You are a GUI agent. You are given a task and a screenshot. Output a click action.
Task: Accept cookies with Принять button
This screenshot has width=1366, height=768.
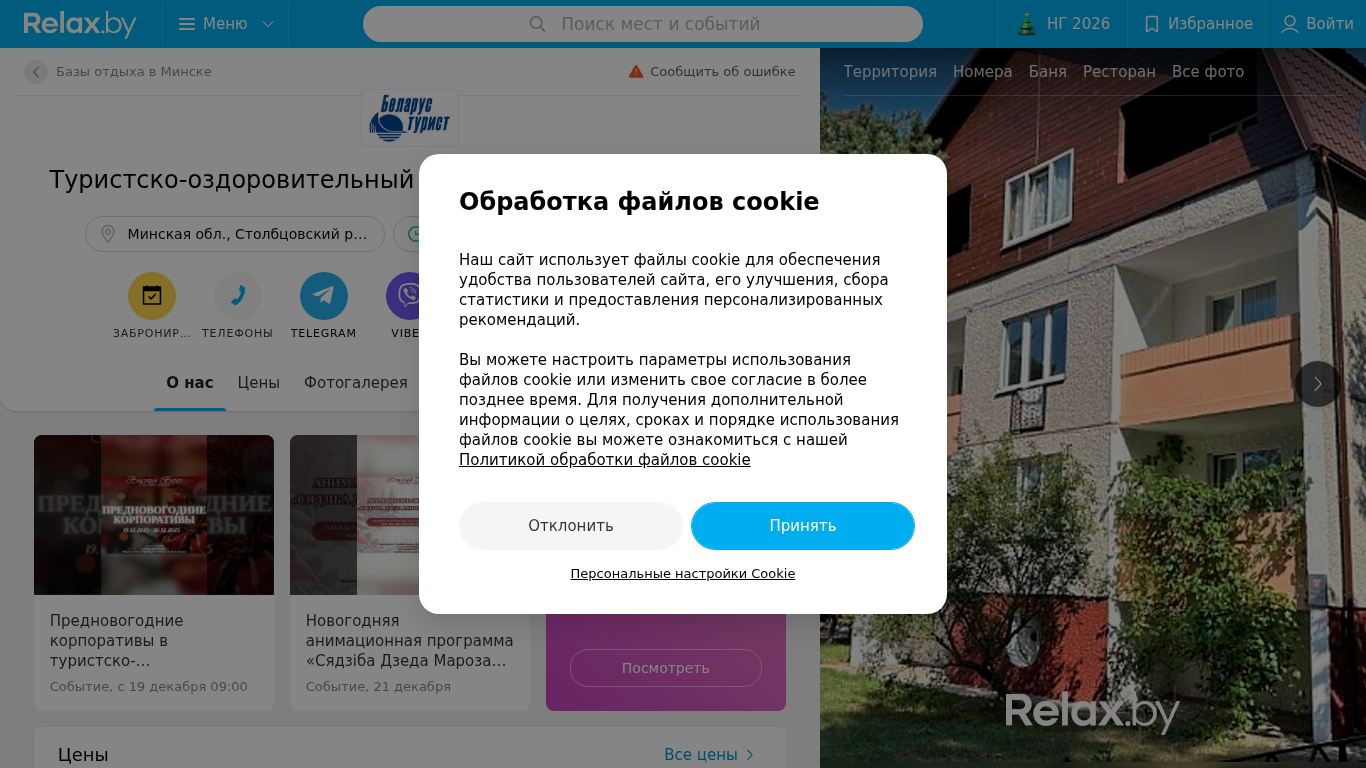pos(803,526)
